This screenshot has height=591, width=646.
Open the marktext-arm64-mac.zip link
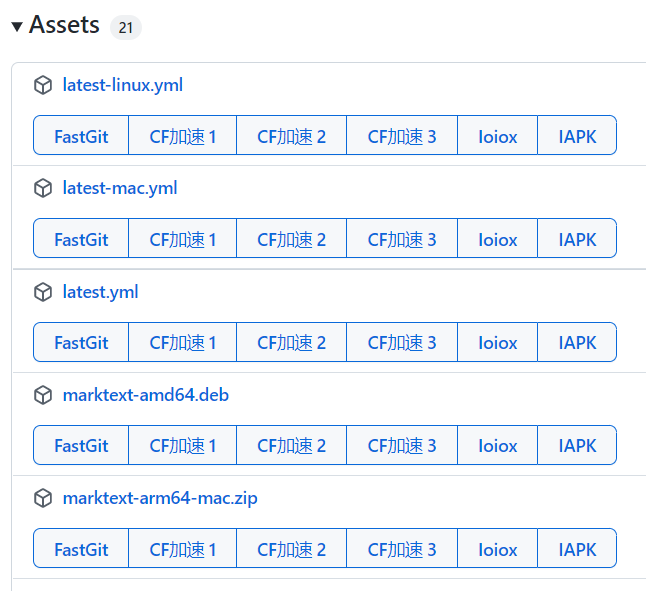pyautogui.click(x=160, y=498)
